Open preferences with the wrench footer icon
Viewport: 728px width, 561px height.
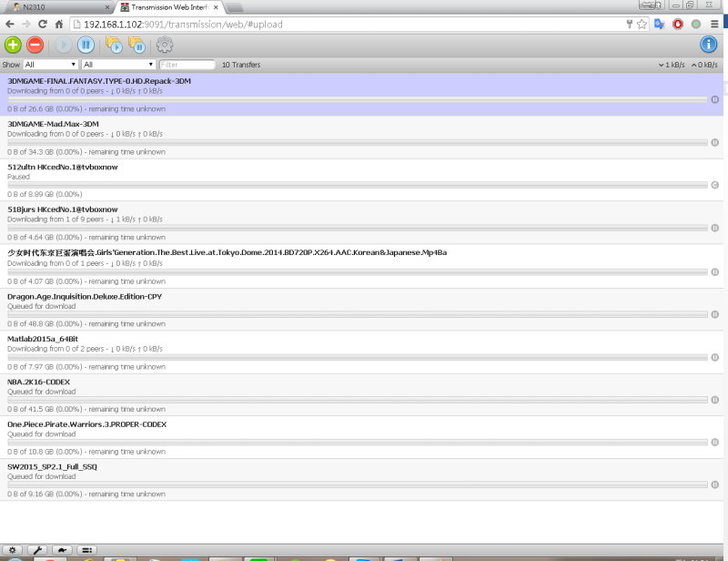pos(37,550)
